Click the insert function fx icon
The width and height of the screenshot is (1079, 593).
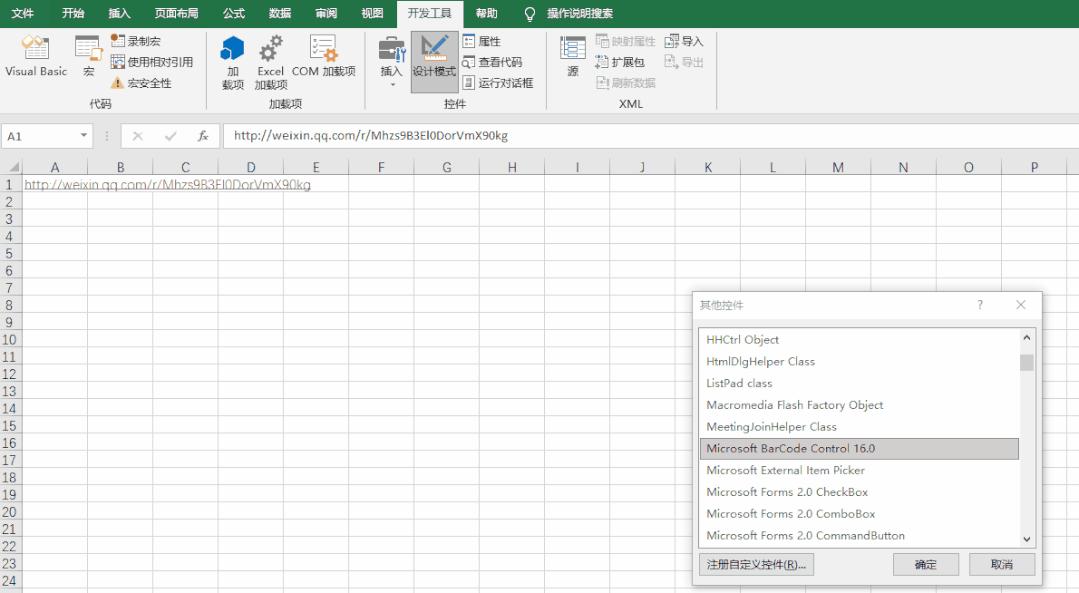[x=203, y=136]
